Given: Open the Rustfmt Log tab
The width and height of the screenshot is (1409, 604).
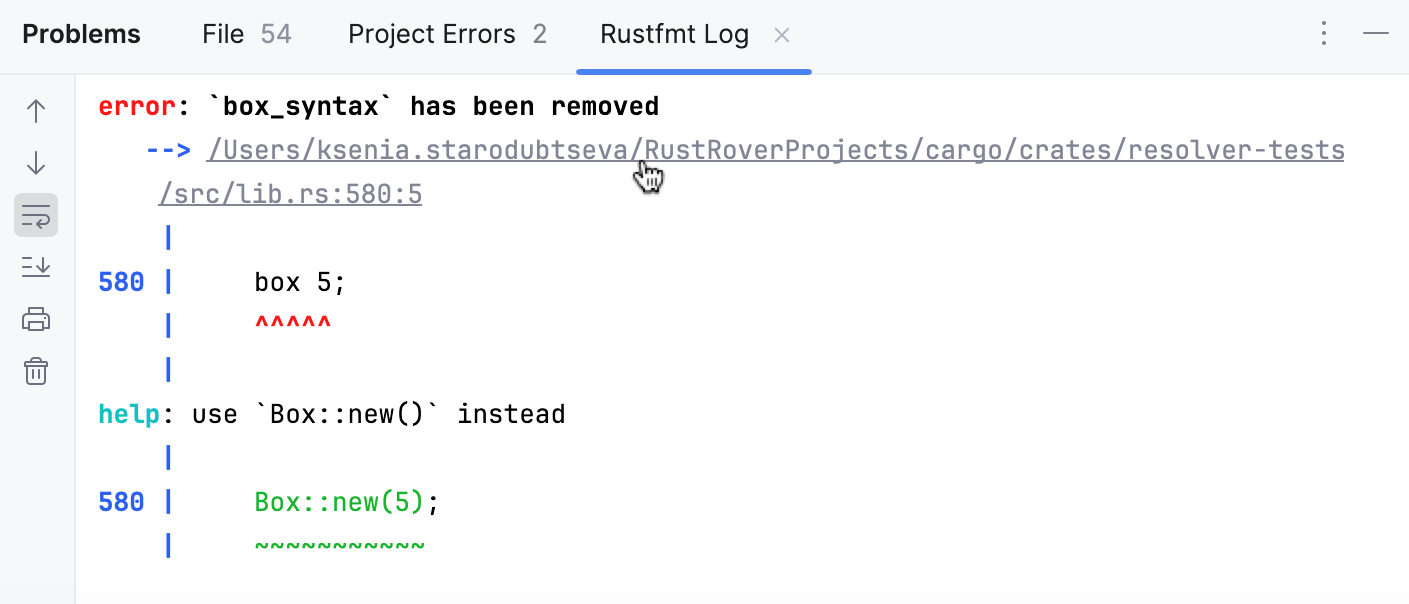Looking at the screenshot, I should pyautogui.click(x=674, y=33).
